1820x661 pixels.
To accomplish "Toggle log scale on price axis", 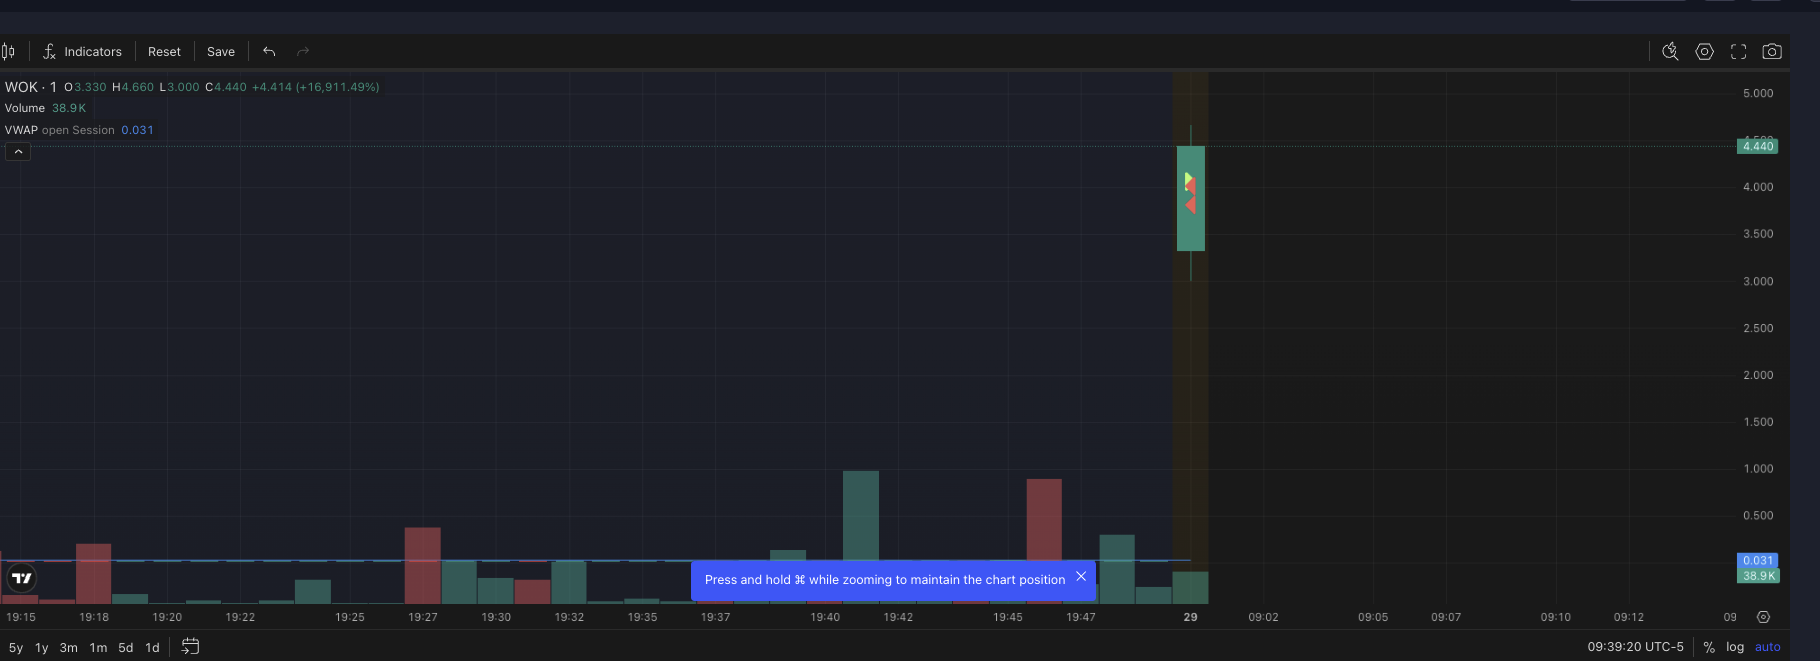I will click(x=1735, y=647).
